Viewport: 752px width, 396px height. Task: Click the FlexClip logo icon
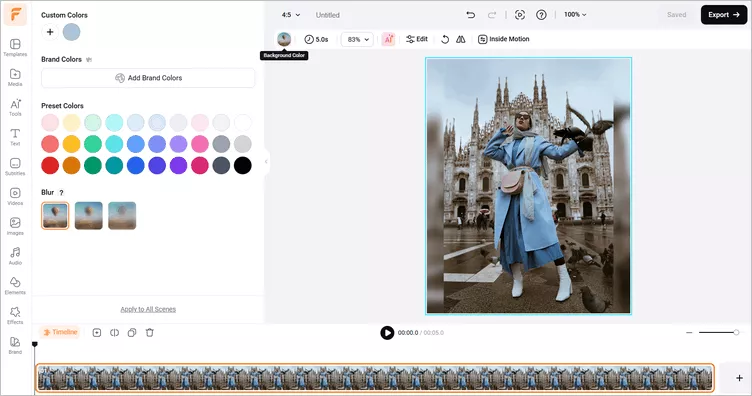pos(15,15)
